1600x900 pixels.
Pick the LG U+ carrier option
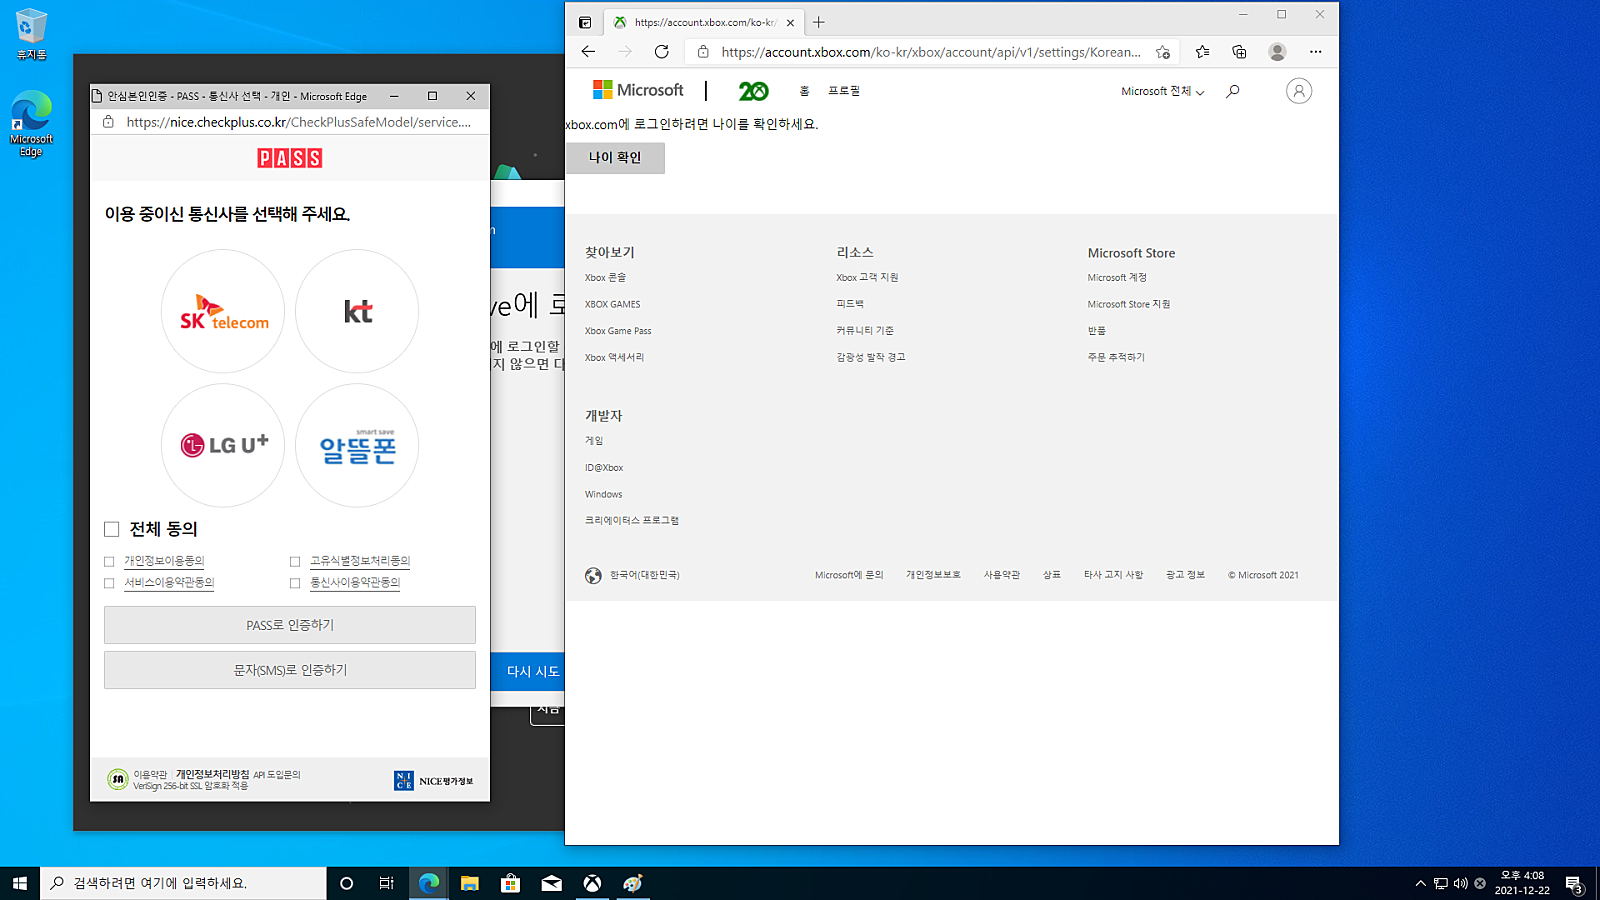223,445
